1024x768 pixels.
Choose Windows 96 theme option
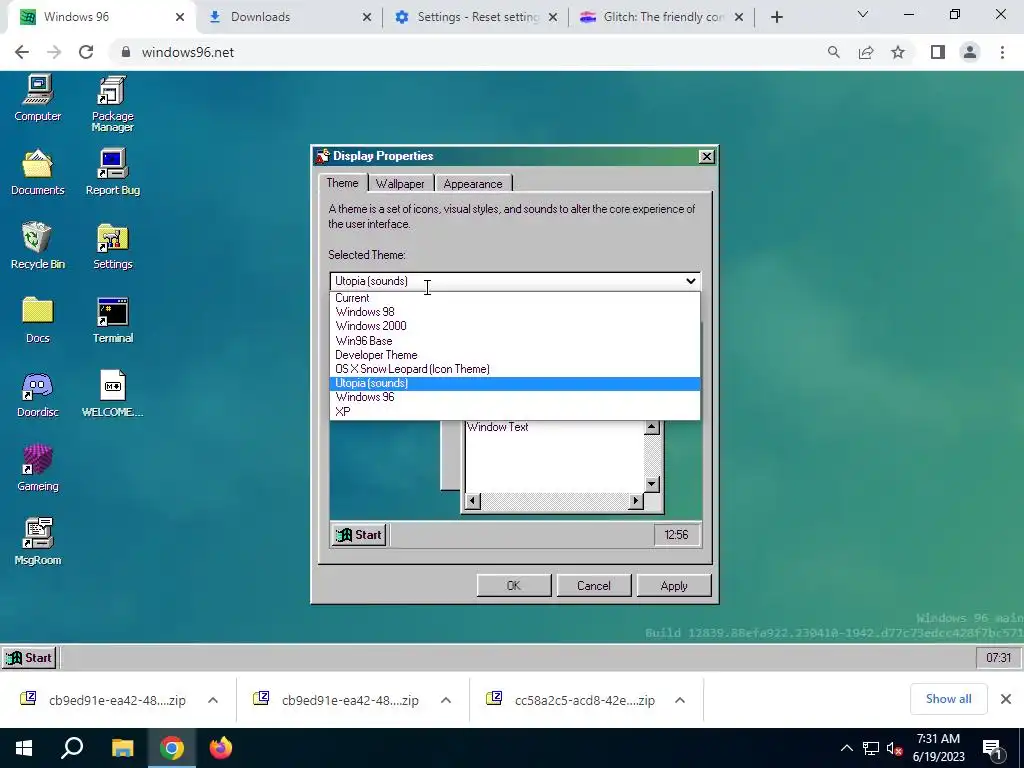tap(515, 397)
